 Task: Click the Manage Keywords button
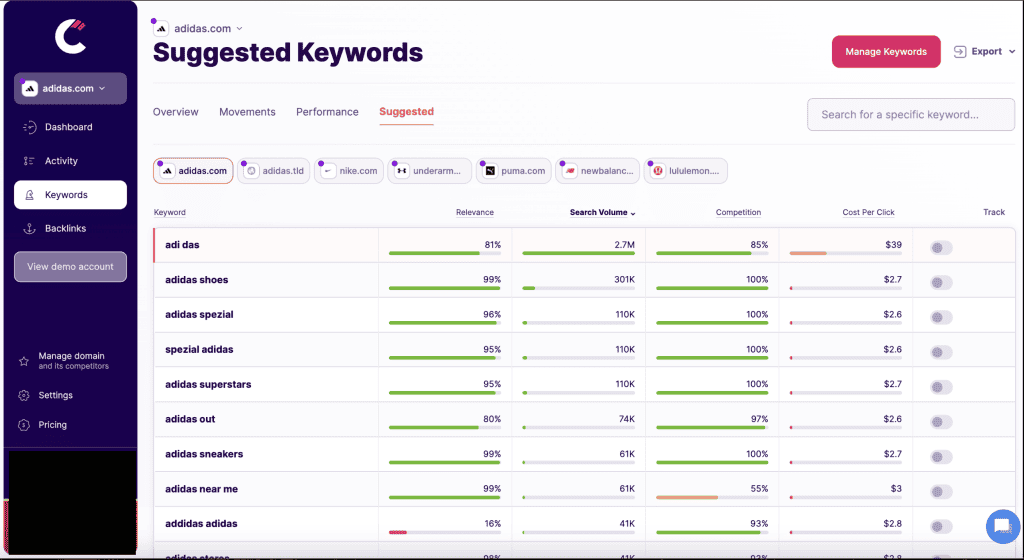coord(886,52)
